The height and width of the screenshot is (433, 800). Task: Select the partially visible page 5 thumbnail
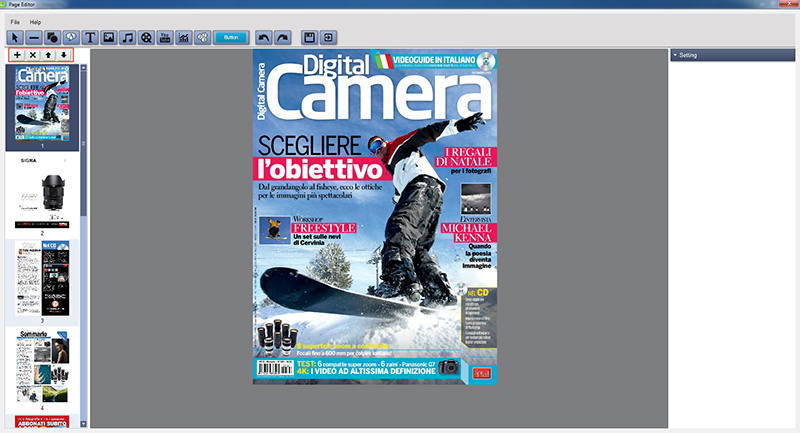(x=42, y=421)
